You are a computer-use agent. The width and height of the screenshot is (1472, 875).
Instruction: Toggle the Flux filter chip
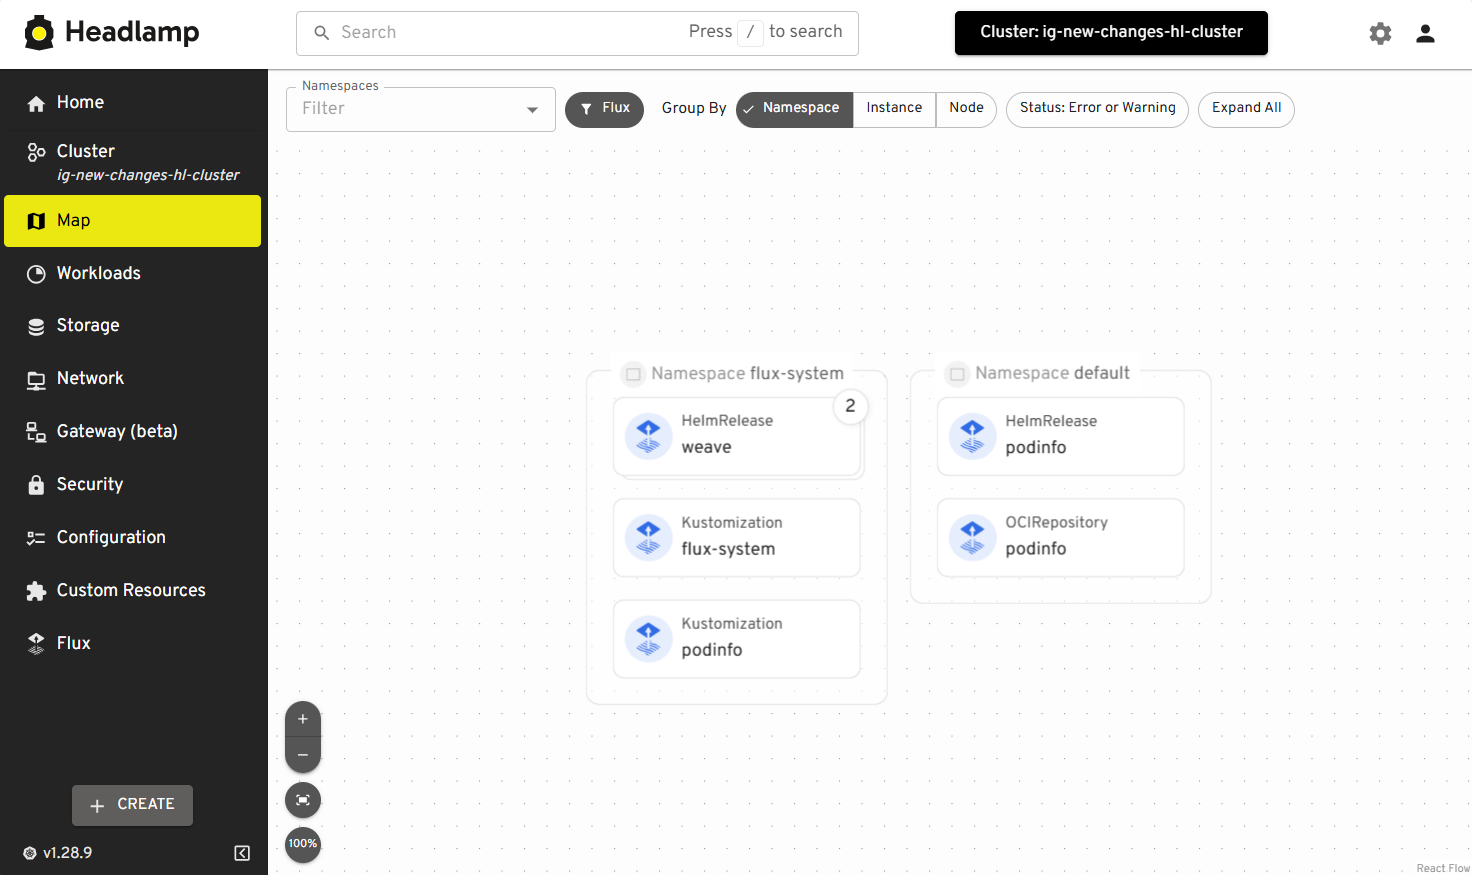coord(604,109)
